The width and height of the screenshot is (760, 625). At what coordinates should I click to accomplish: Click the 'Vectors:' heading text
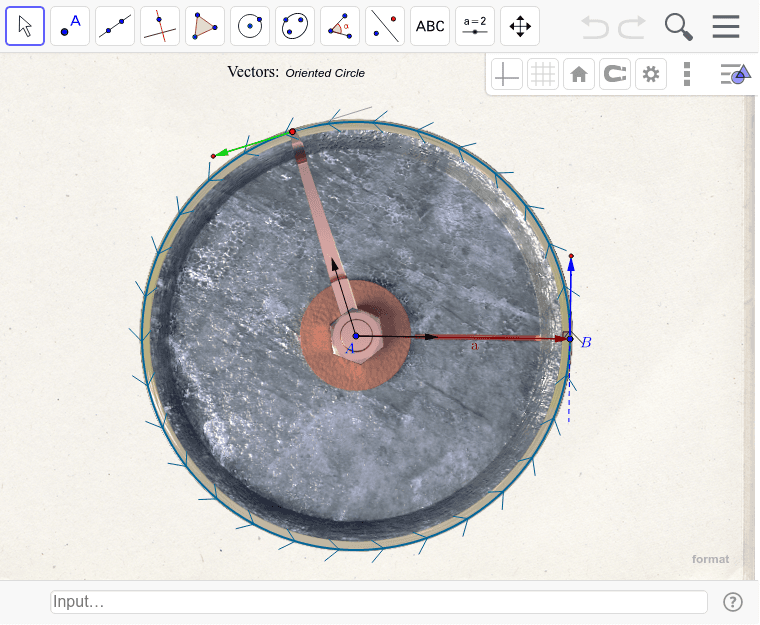coord(253,72)
